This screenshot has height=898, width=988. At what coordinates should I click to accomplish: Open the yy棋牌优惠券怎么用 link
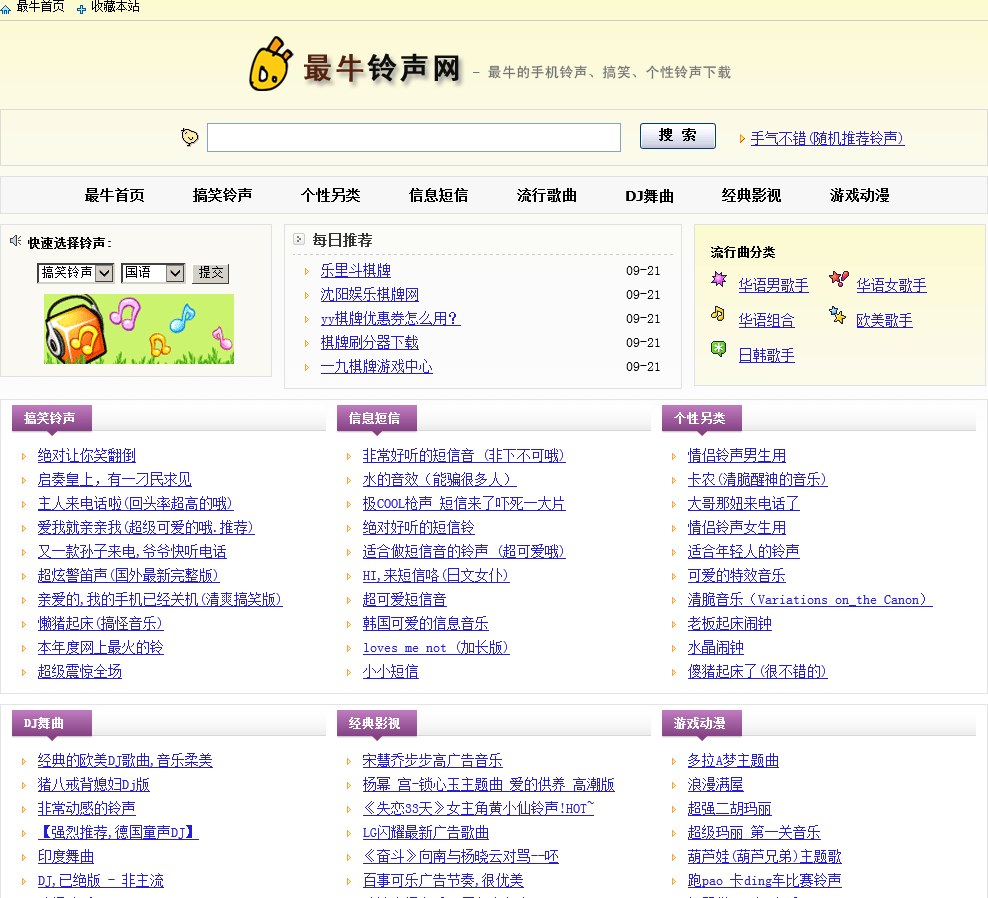click(390, 318)
